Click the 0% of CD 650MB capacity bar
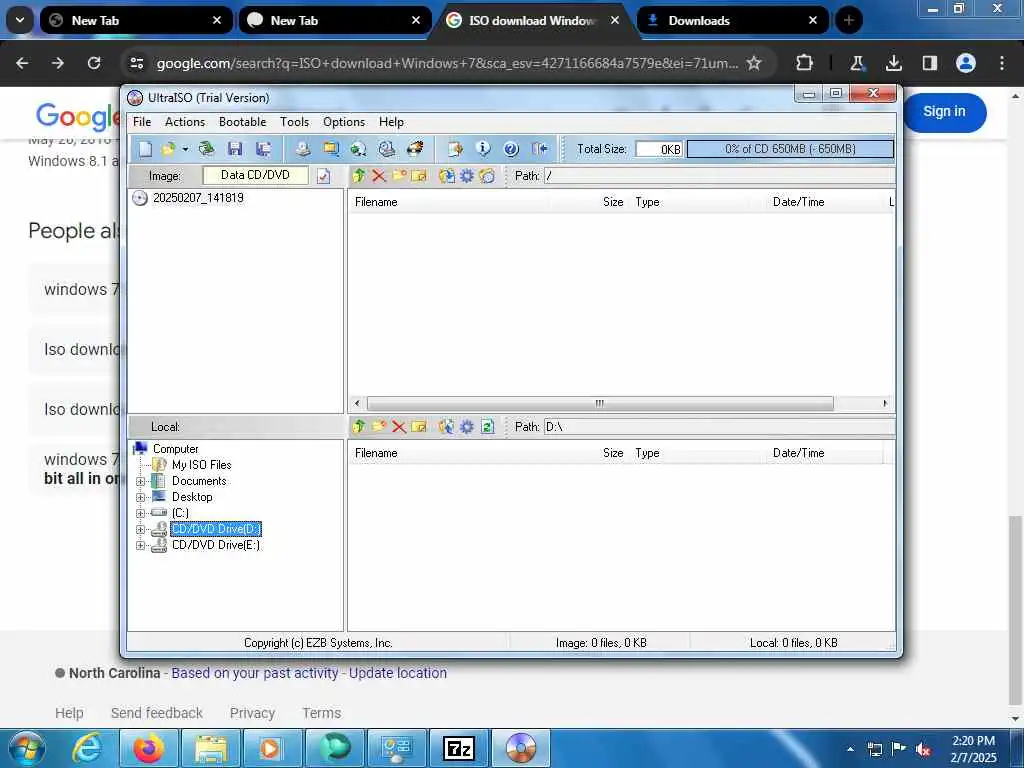 click(790, 149)
